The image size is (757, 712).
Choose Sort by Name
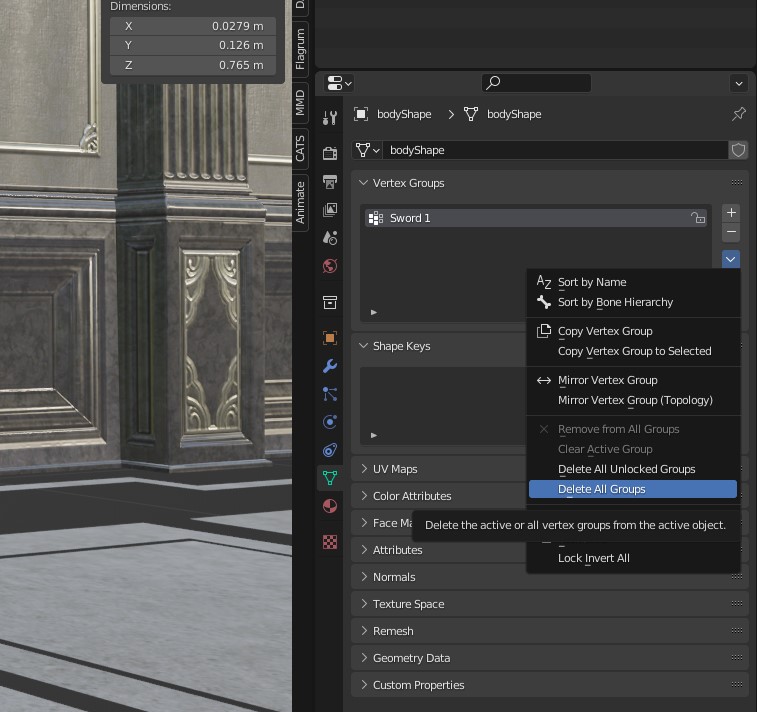click(633, 282)
